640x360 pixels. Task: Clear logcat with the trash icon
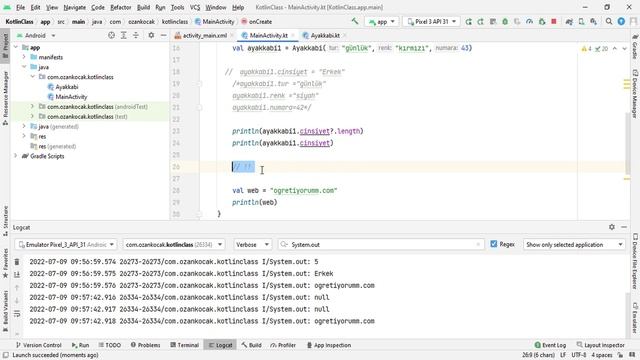(17, 262)
